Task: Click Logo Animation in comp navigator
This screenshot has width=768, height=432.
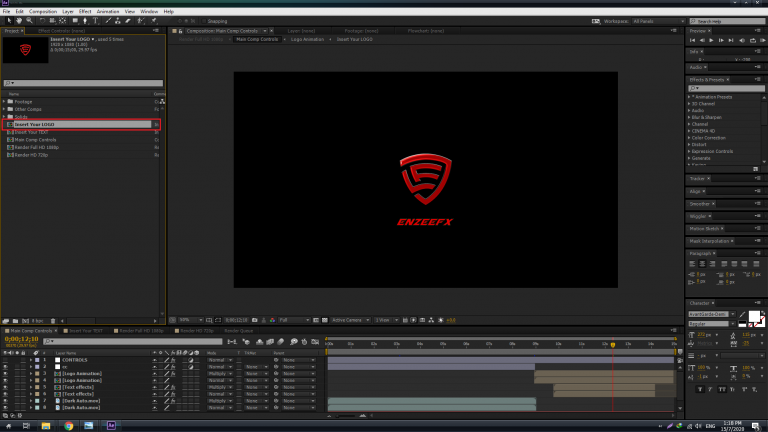Action: click(x=307, y=39)
